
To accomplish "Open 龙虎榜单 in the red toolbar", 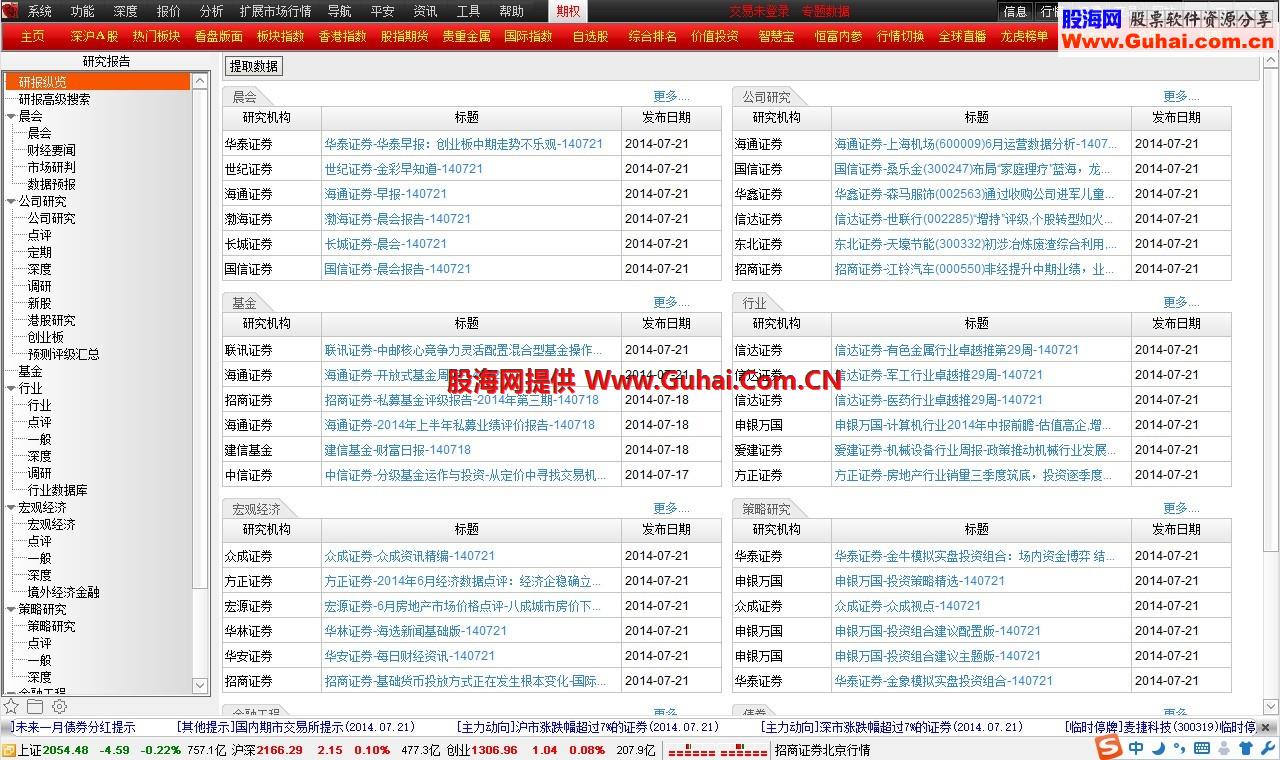I will click(1024, 36).
